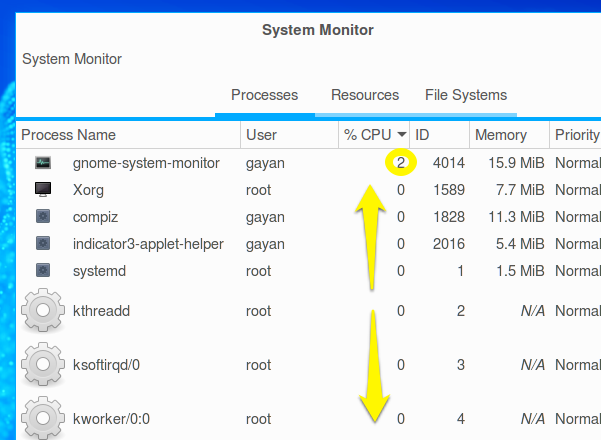Click the indicator3-applet-helper process icon
Image resolution: width=601 pixels, height=440 pixels.
click(x=43, y=243)
